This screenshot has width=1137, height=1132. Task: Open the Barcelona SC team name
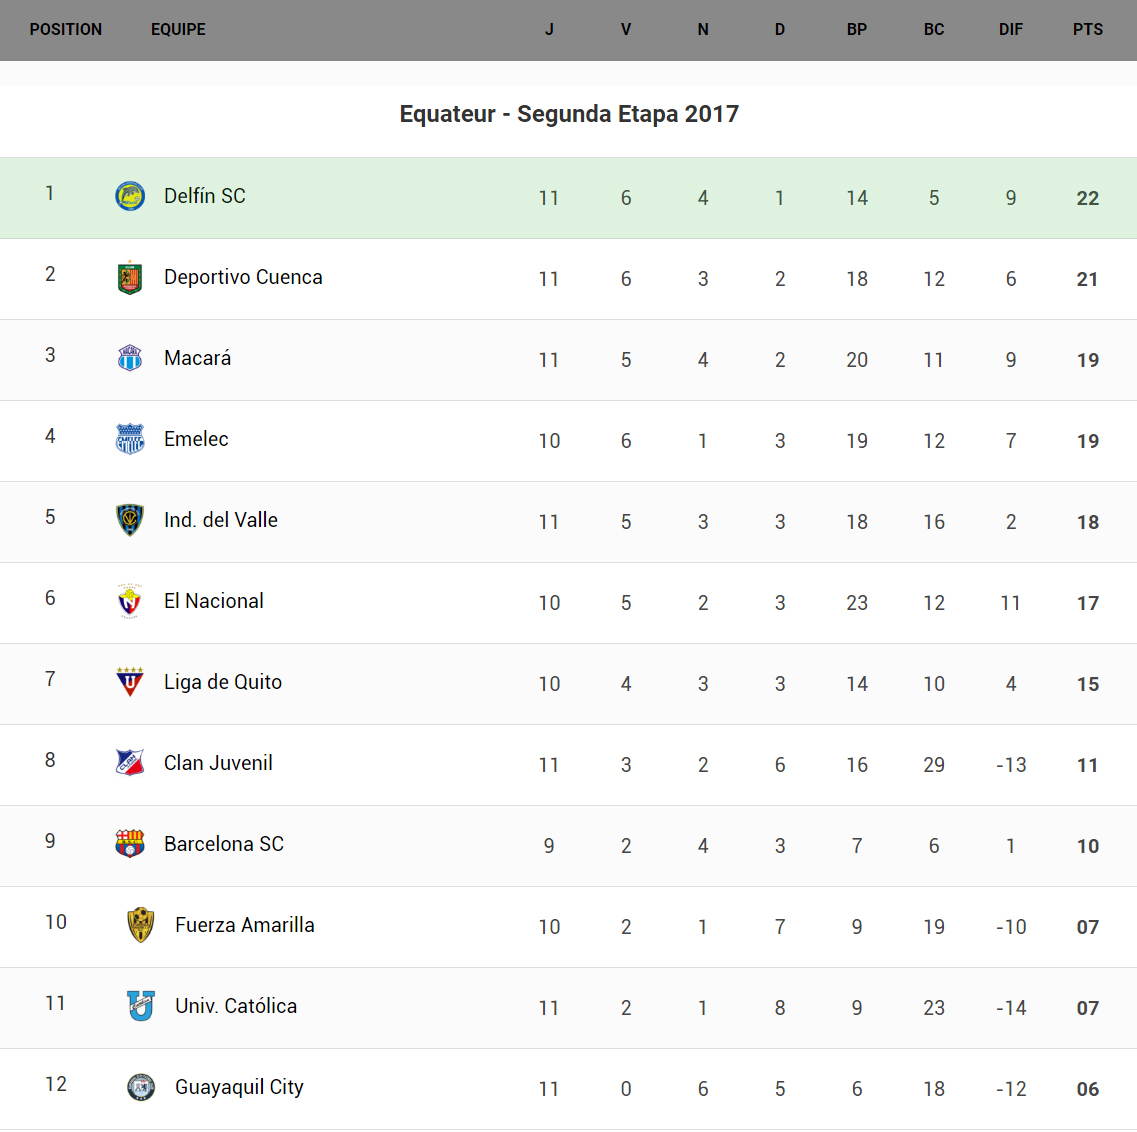point(224,844)
